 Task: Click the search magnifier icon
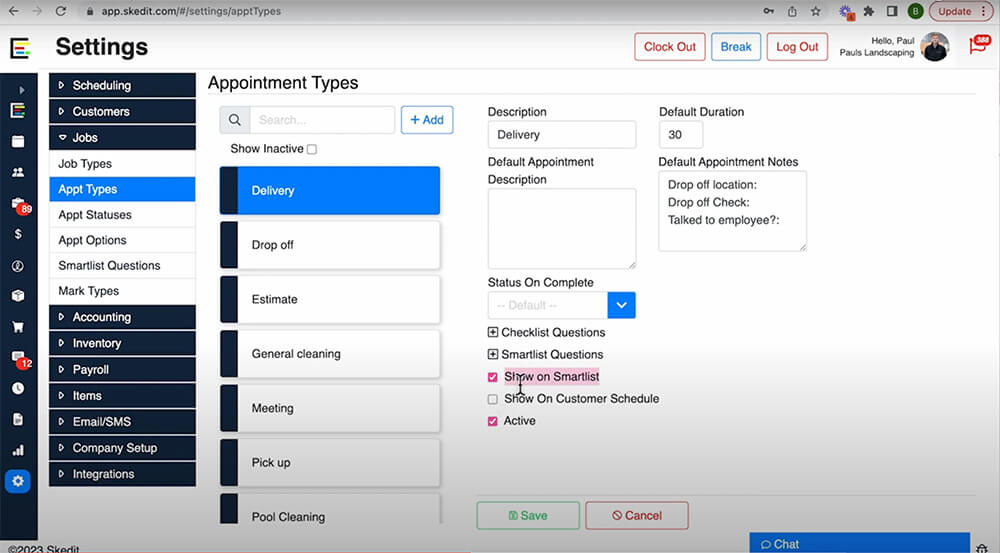235,120
